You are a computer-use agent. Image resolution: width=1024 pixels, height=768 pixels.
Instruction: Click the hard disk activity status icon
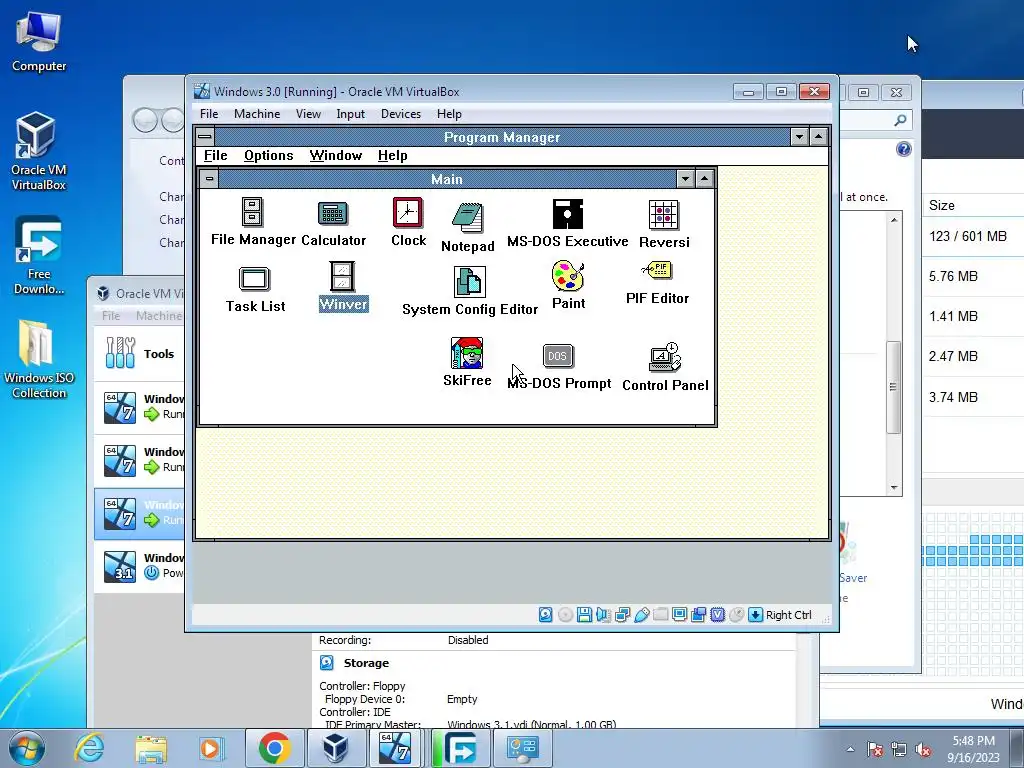click(x=545, y=615)
